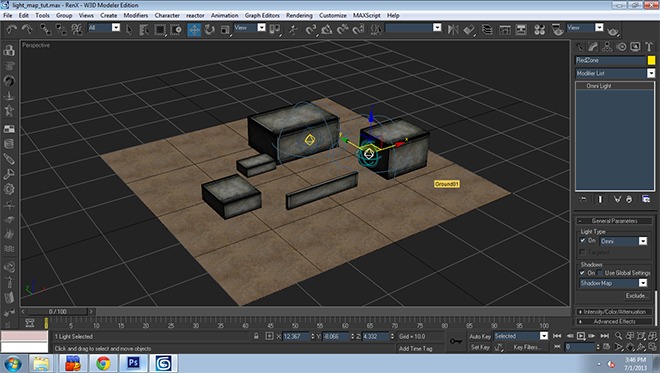Image resolution: width=660 pixels, height=373 pixels.
Task: Click the Quick Render teapot icon
Action: (x=613, y=31)
